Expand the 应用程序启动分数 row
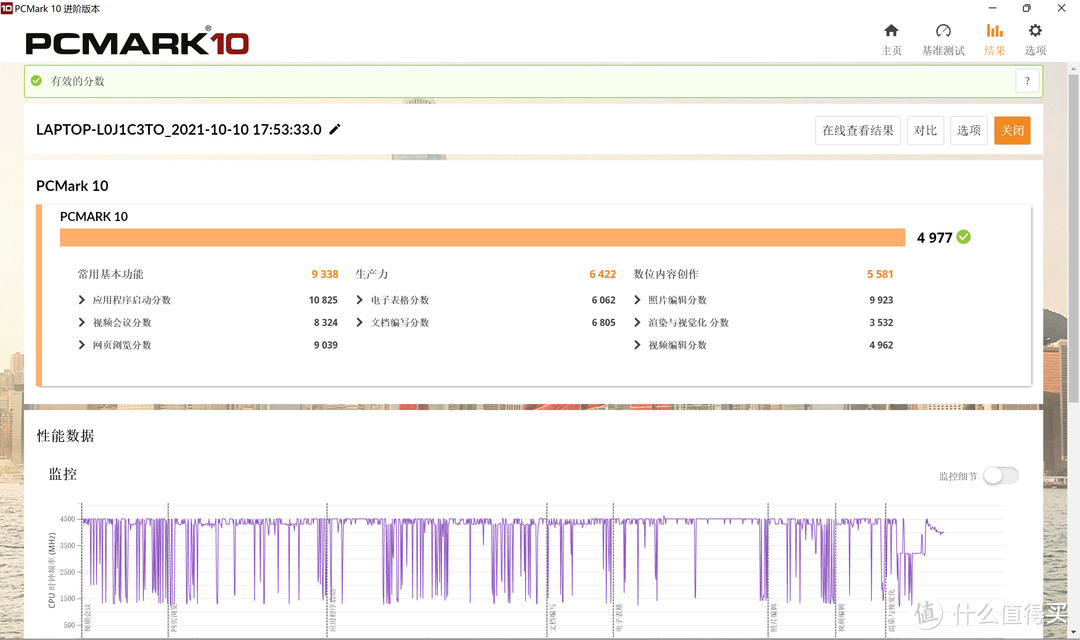1080x640 pixels. point(81,300)
